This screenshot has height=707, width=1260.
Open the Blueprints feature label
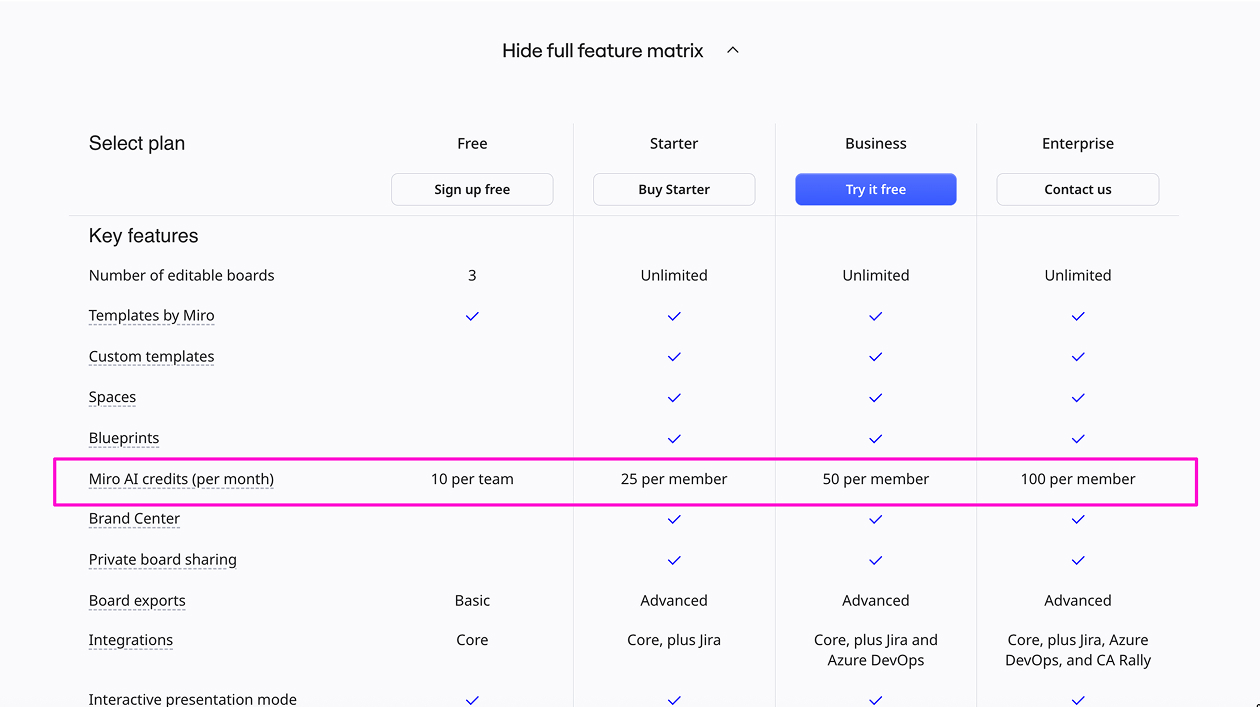124,438
